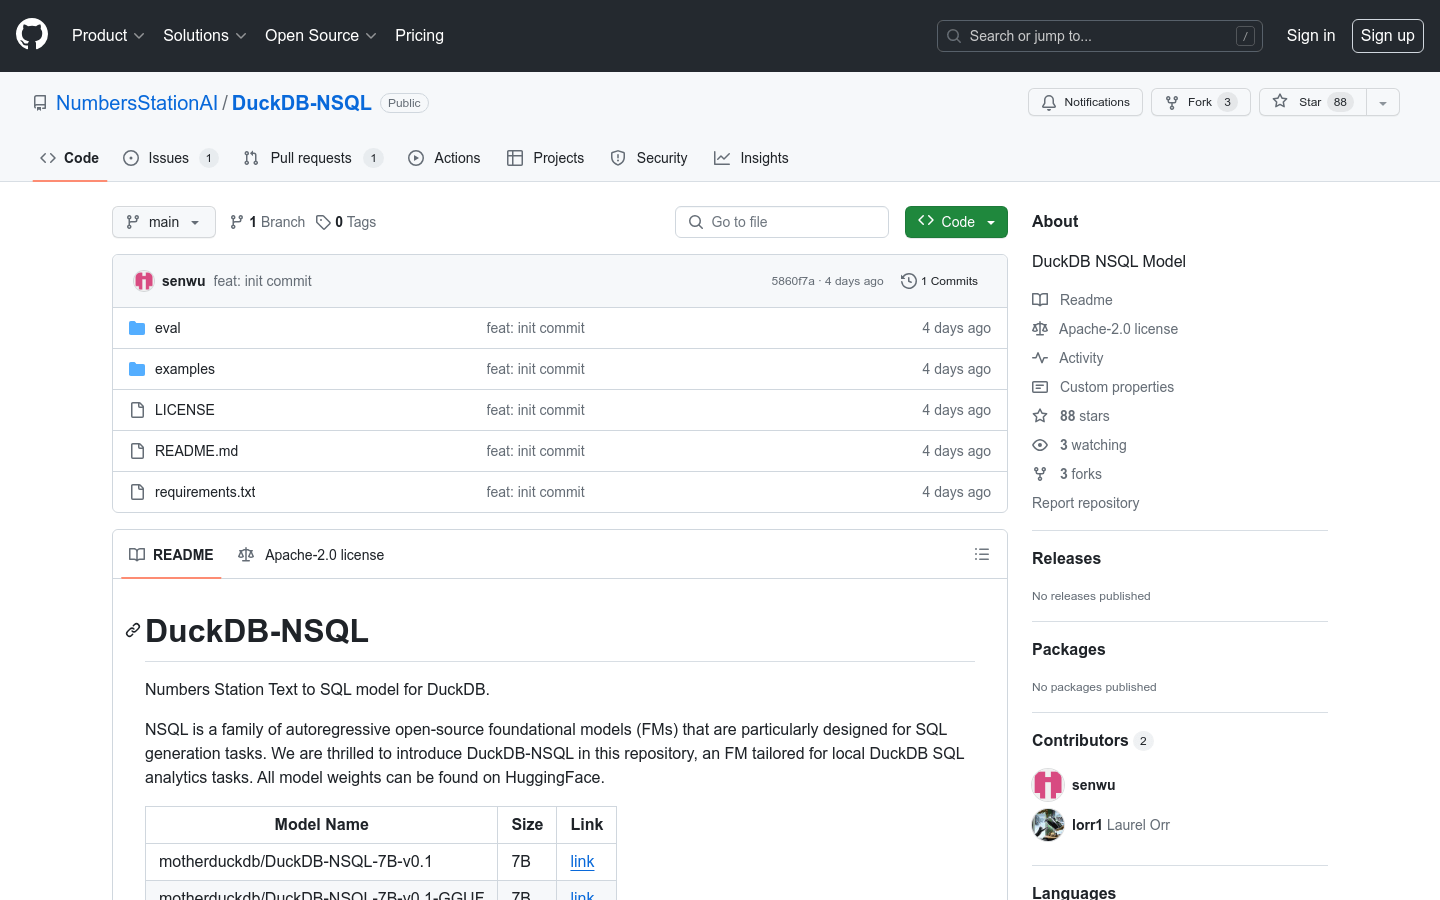
Task: Open the README outline icon
Action: tap(982, 554)
